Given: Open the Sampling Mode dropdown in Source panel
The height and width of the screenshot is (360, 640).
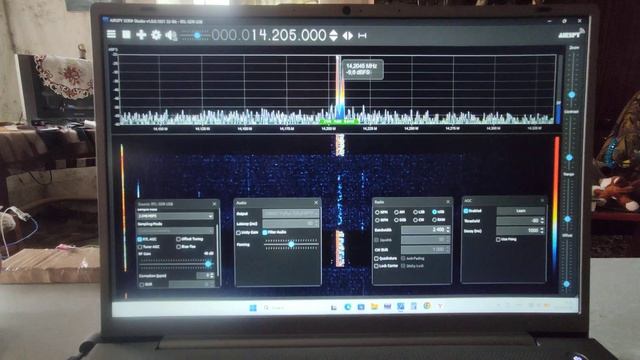Looking at the screenshot, I should tap(176, 231).
